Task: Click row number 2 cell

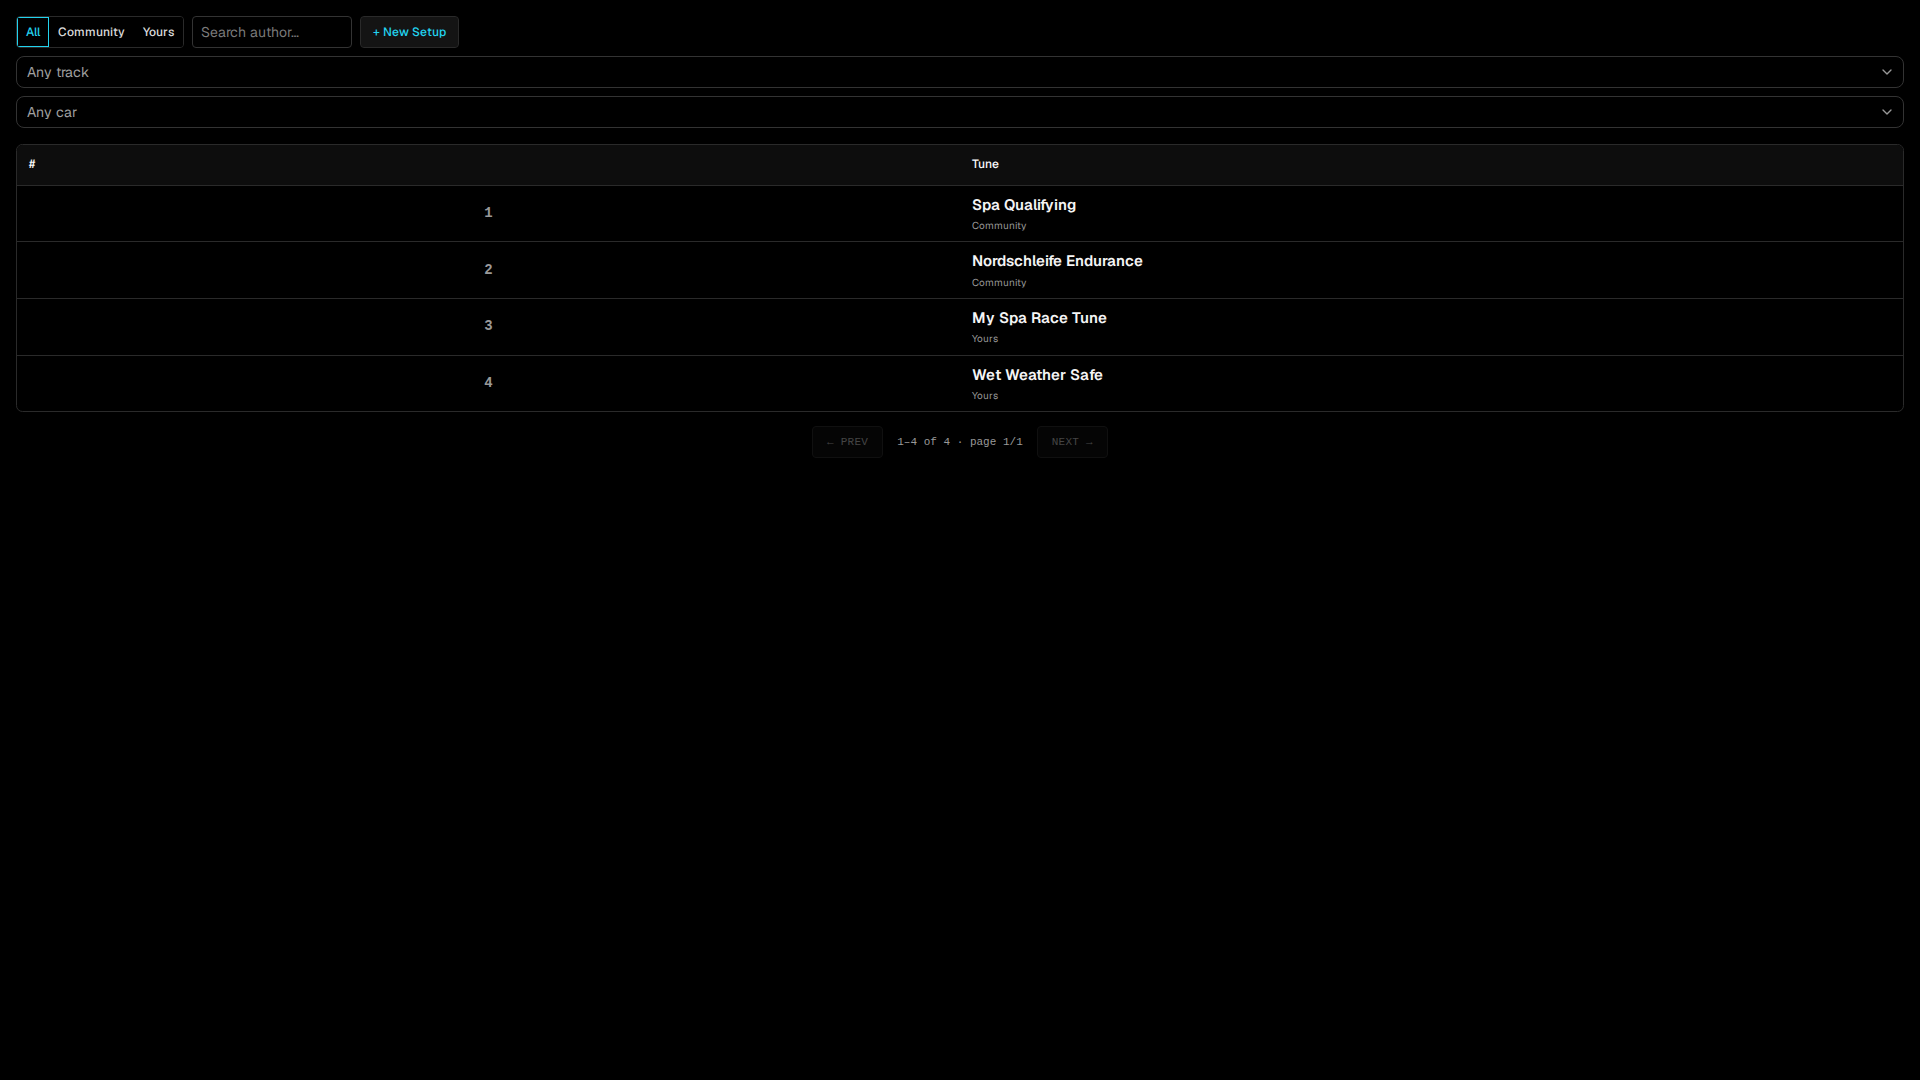Action: click(x=488, y=270)
